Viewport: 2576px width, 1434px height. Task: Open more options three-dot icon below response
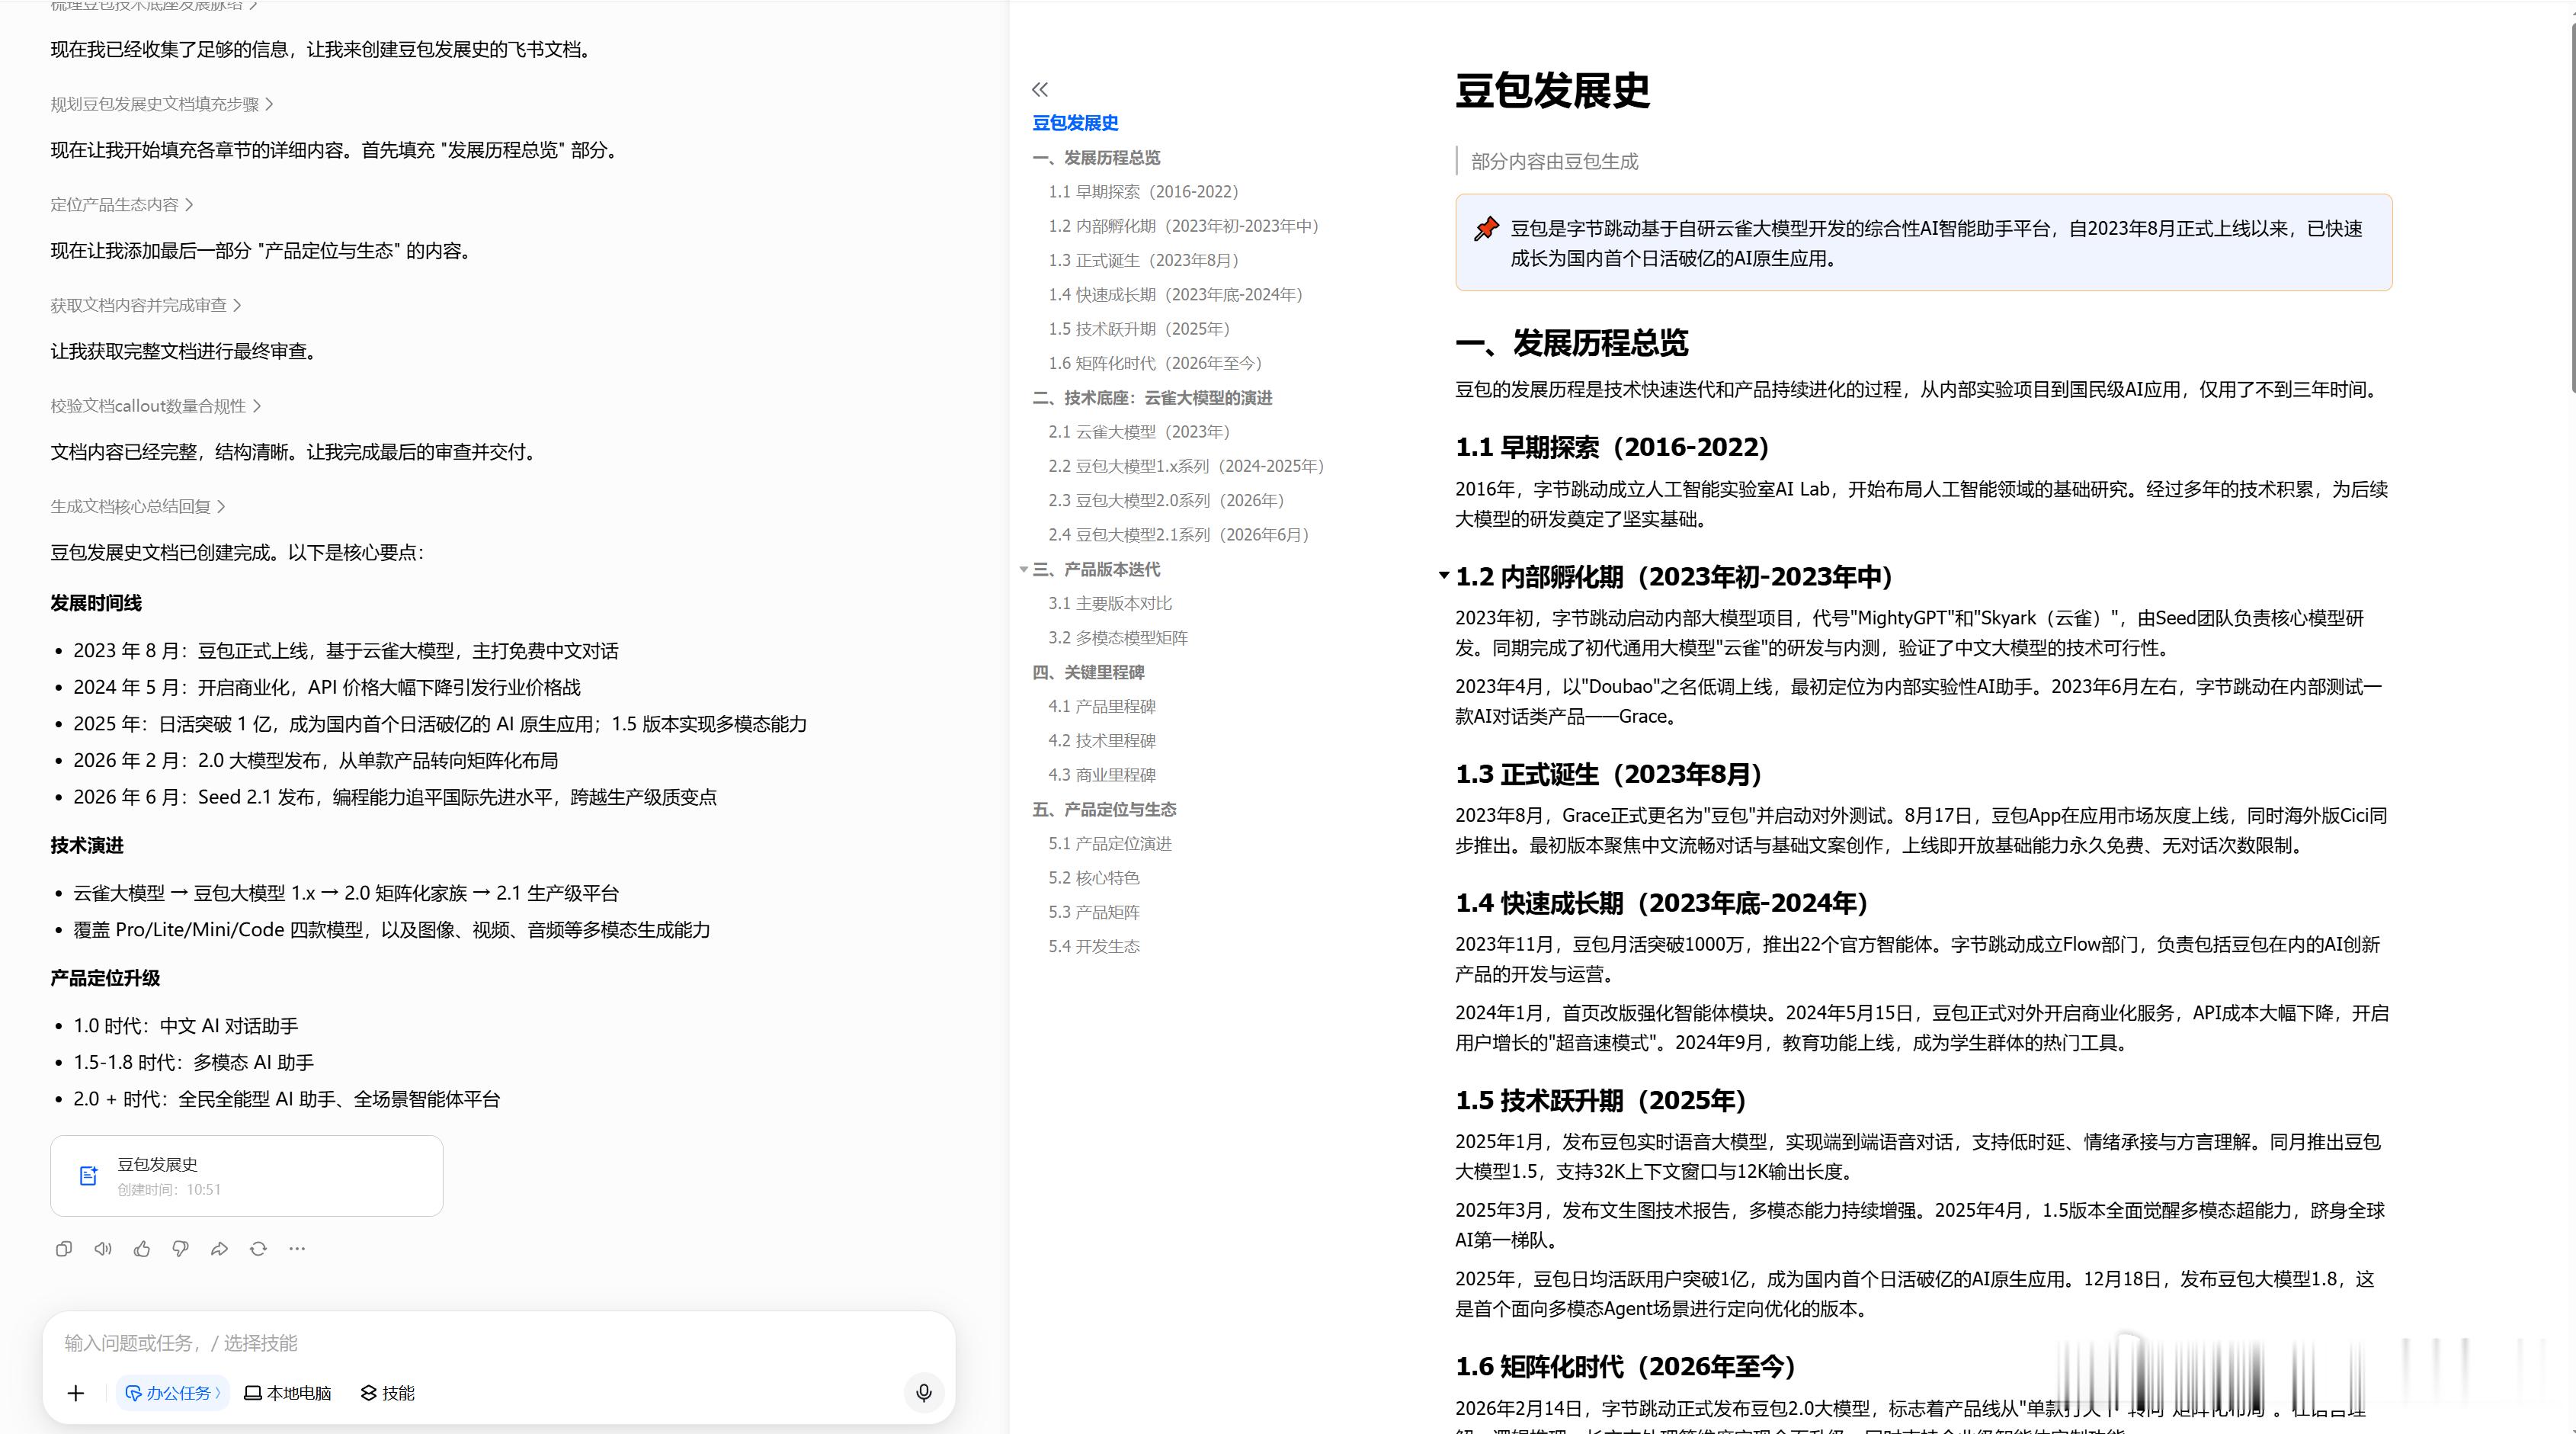(297, 1248)
